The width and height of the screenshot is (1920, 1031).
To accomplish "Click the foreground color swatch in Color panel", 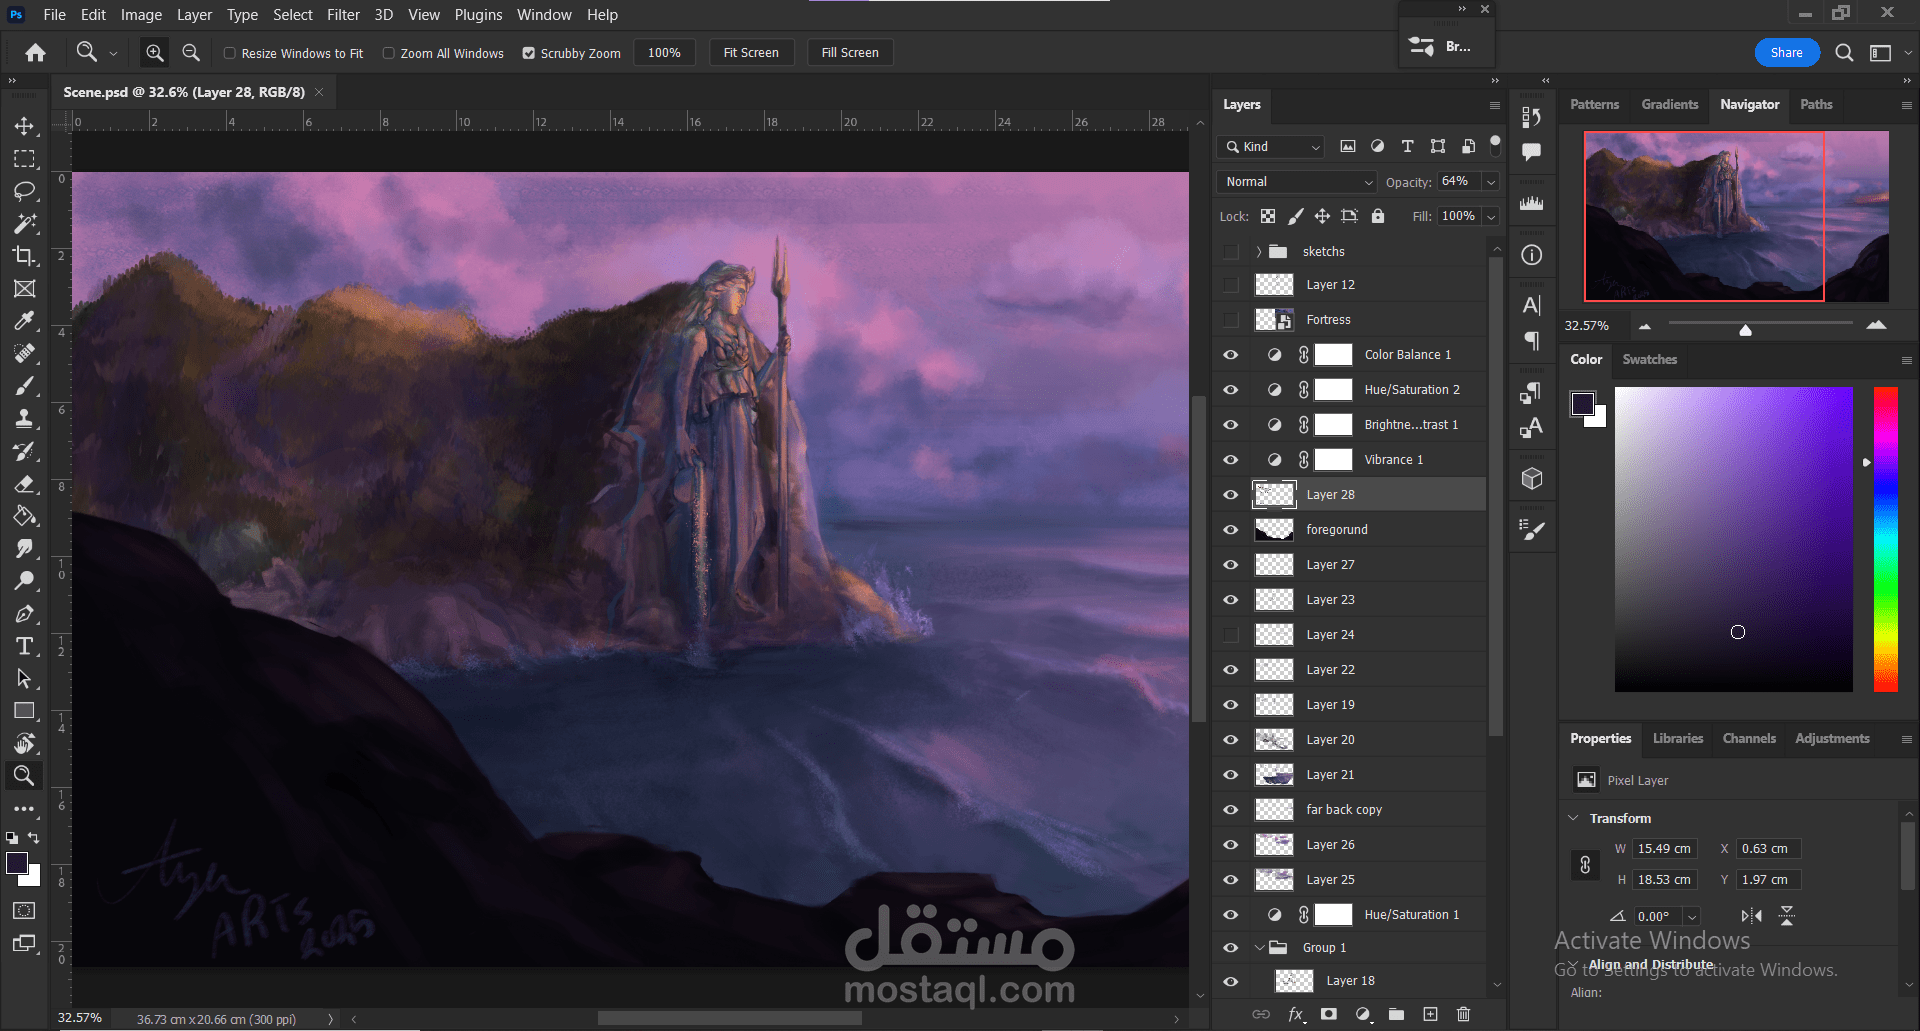I will tap(1583, 404).
